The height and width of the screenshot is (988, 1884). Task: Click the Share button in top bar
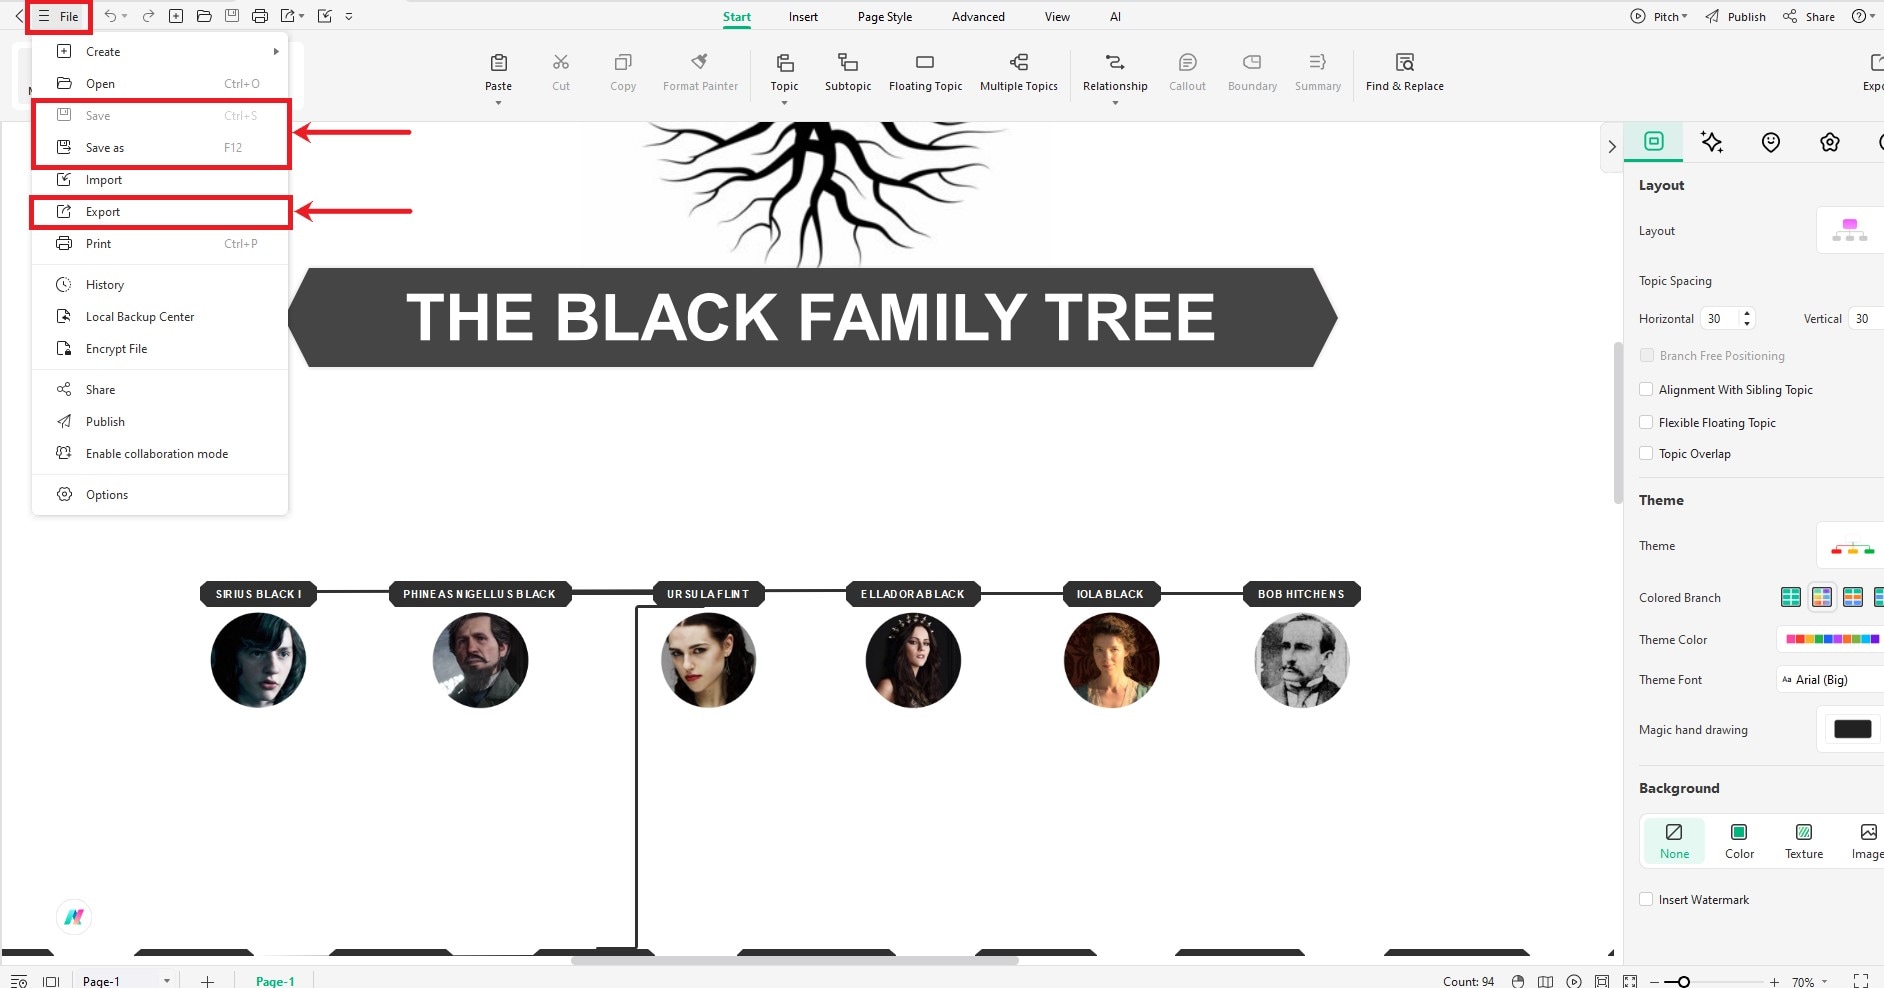1809,16
